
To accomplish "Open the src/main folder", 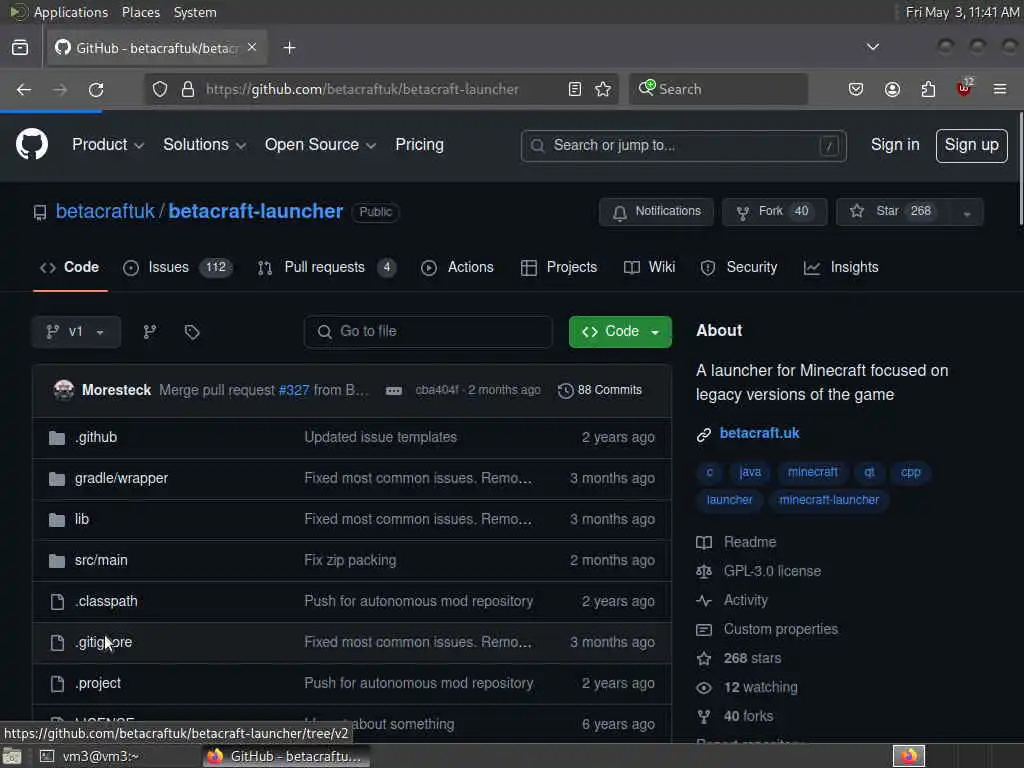I will (101, 560).
